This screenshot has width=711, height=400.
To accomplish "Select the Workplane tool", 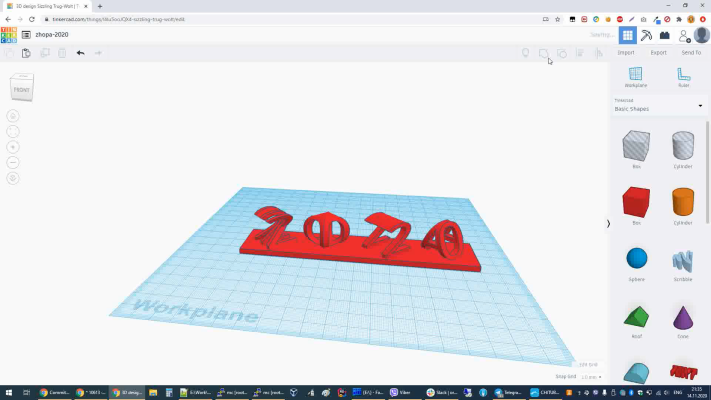I will pyautogui.click(x=636, y=77).
